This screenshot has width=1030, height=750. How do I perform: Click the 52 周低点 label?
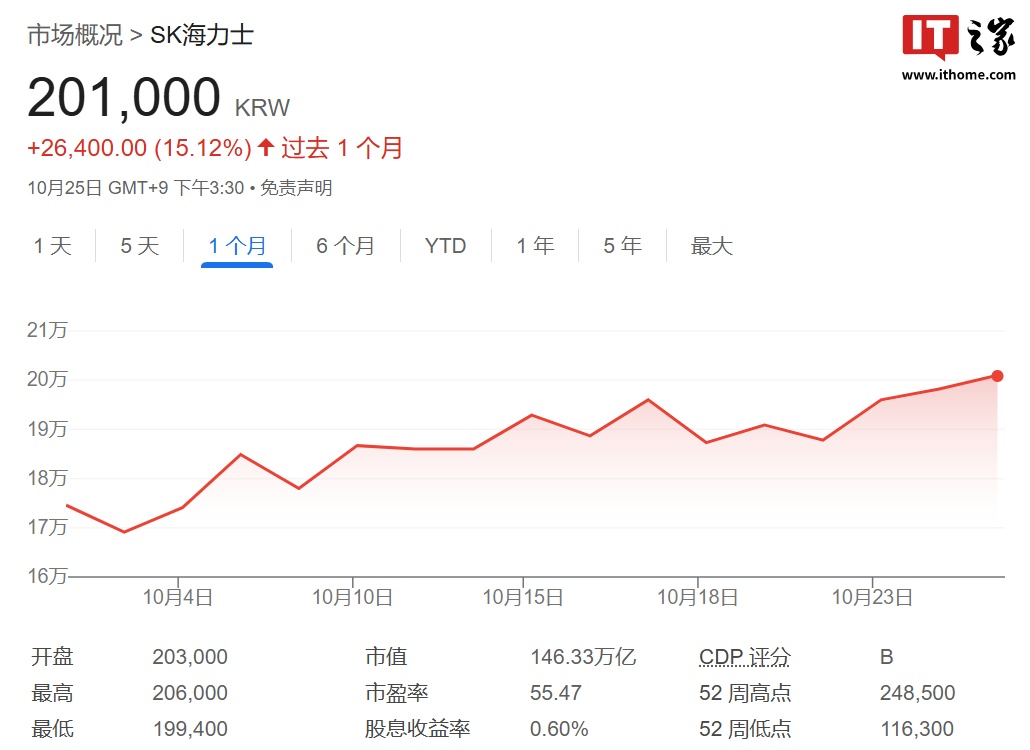(x=745, y=729)
